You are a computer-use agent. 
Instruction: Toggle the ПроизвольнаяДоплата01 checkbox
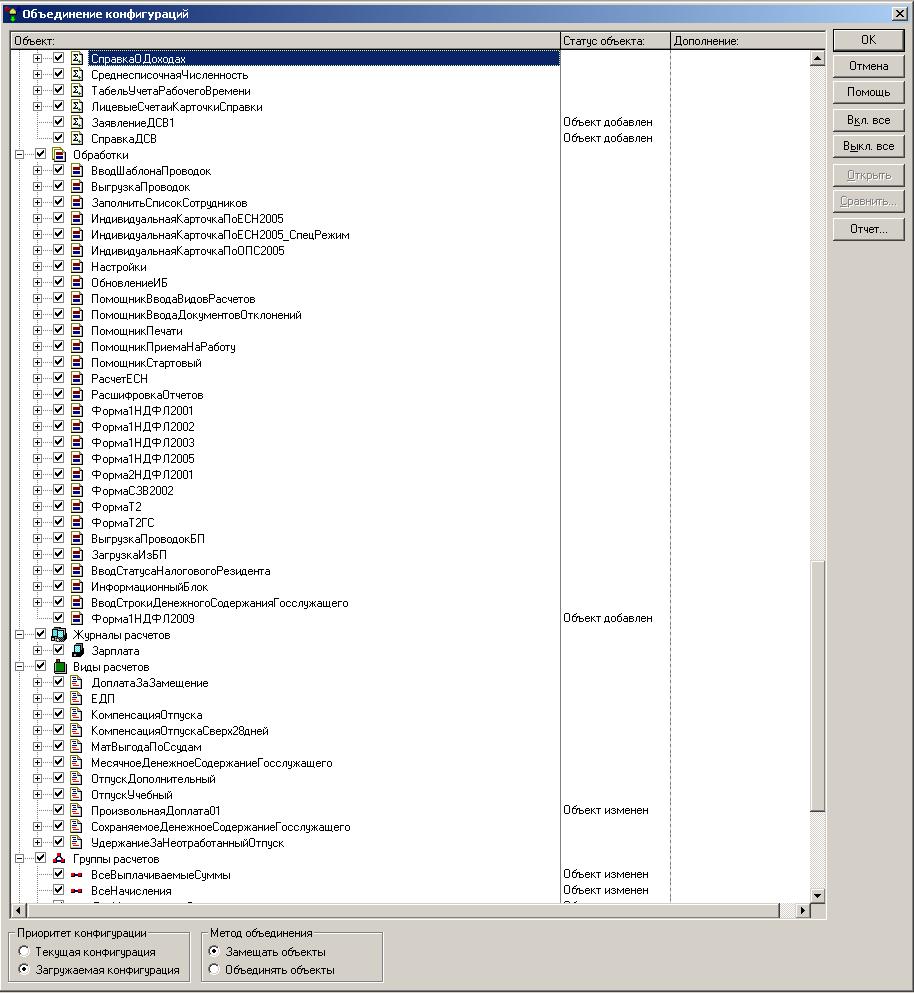click(x=58, y=811)
